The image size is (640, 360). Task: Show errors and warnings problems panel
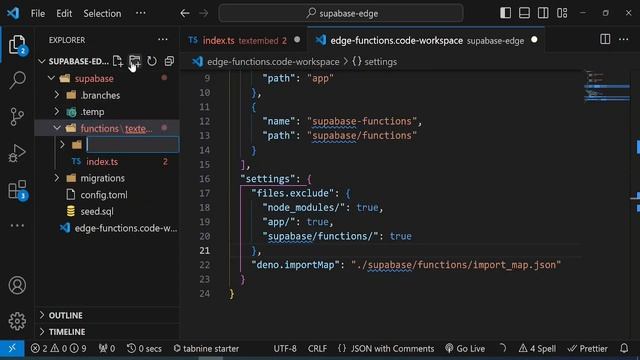(x=58, y=349)
